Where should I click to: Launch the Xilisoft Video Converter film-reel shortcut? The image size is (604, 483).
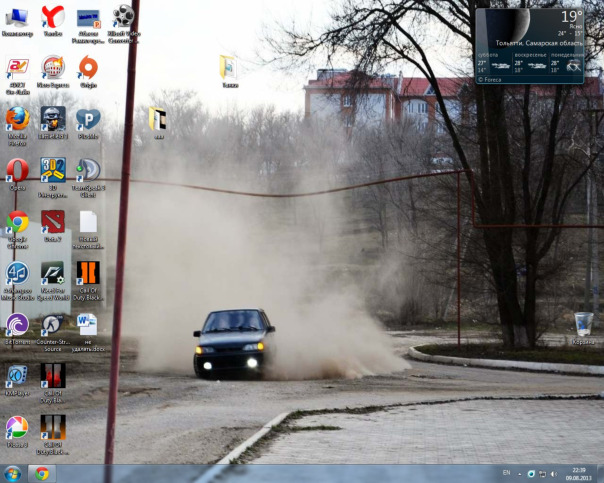pyautogui.click(x=123, y=24)
